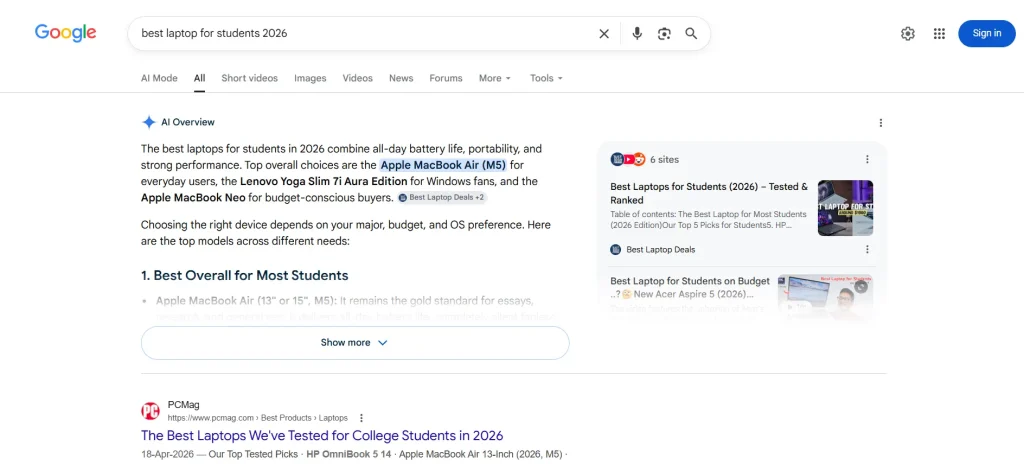Open three-dot menu beside Best Laptop Deals source

(x=867, y=250)
